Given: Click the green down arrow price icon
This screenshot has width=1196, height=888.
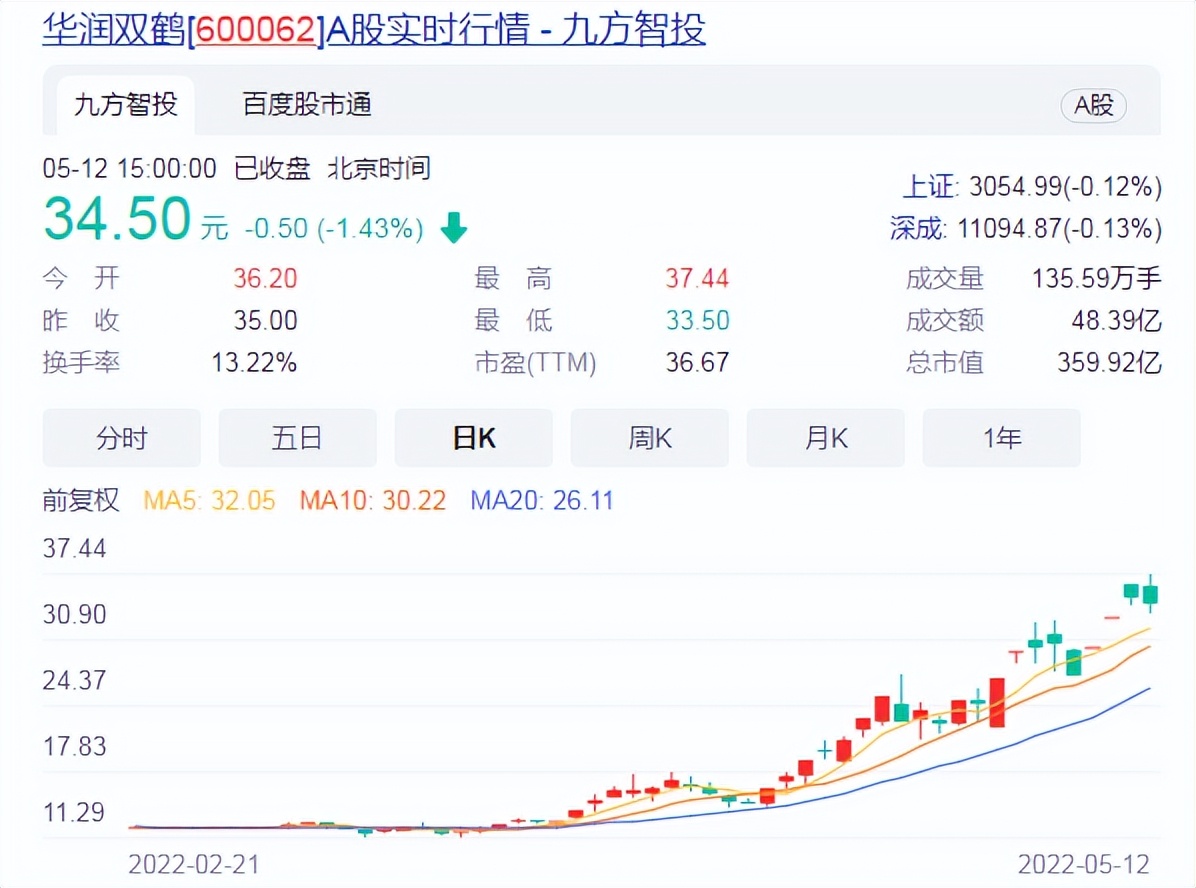Looking at the screenshot, I should click(454, 229).
